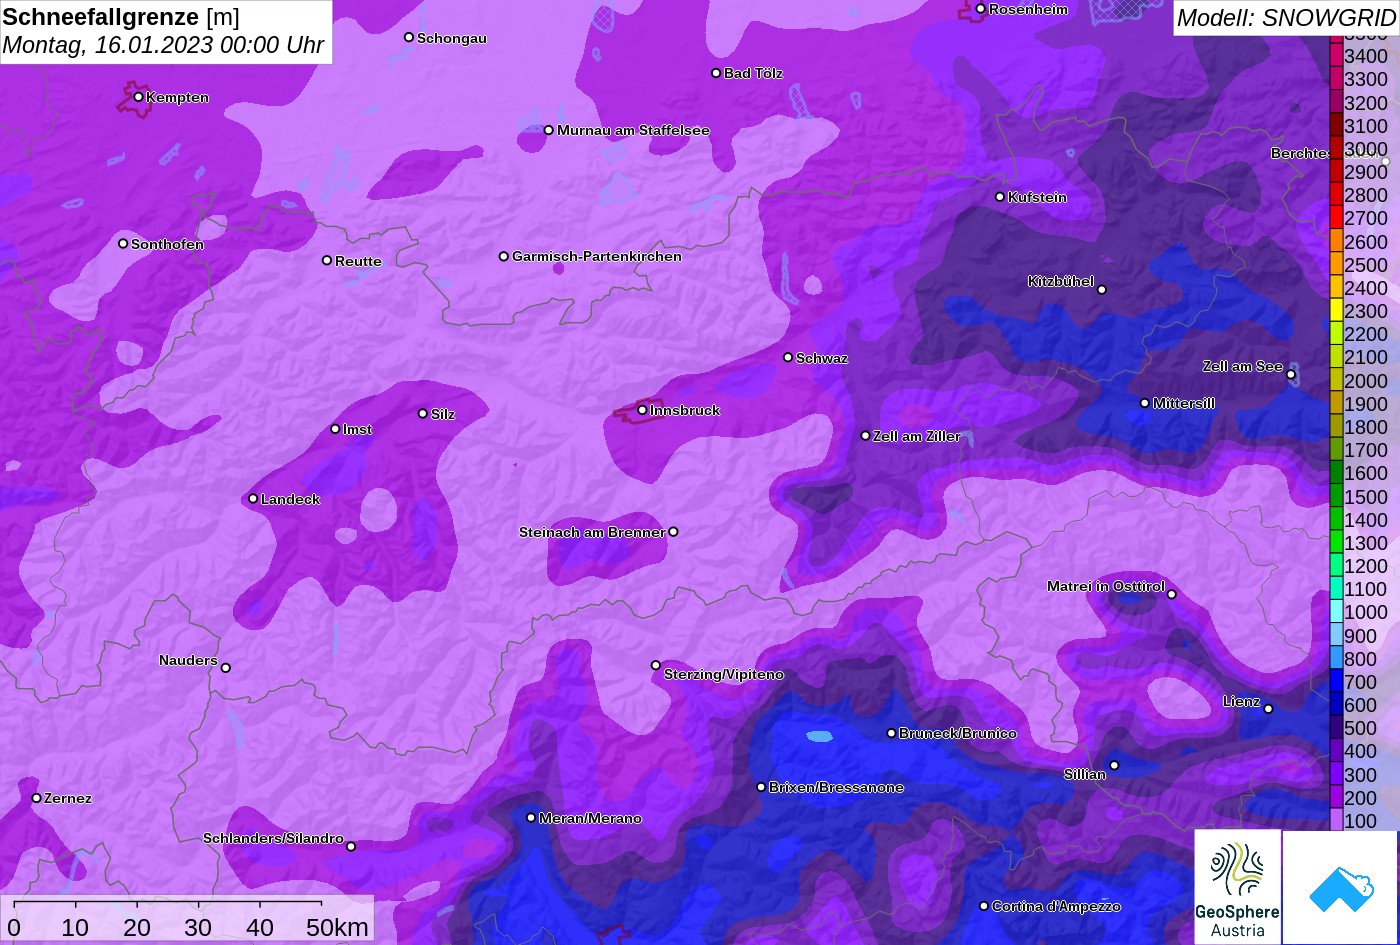Click the 'Imst' town label
1400x945 pixels.
tap(357, 429)
